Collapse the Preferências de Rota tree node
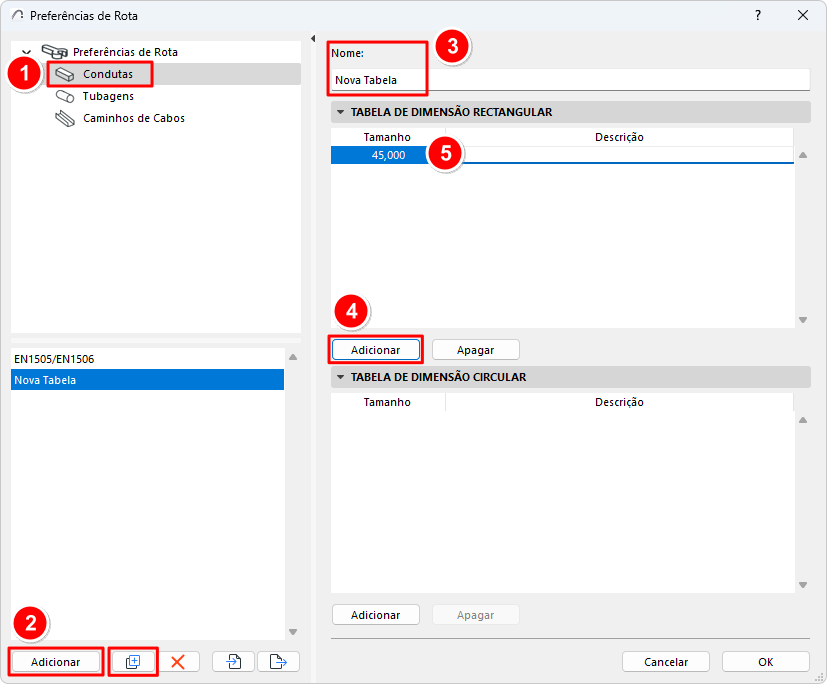The height and width of the screenshot is (684, 827). pos(26,52)
